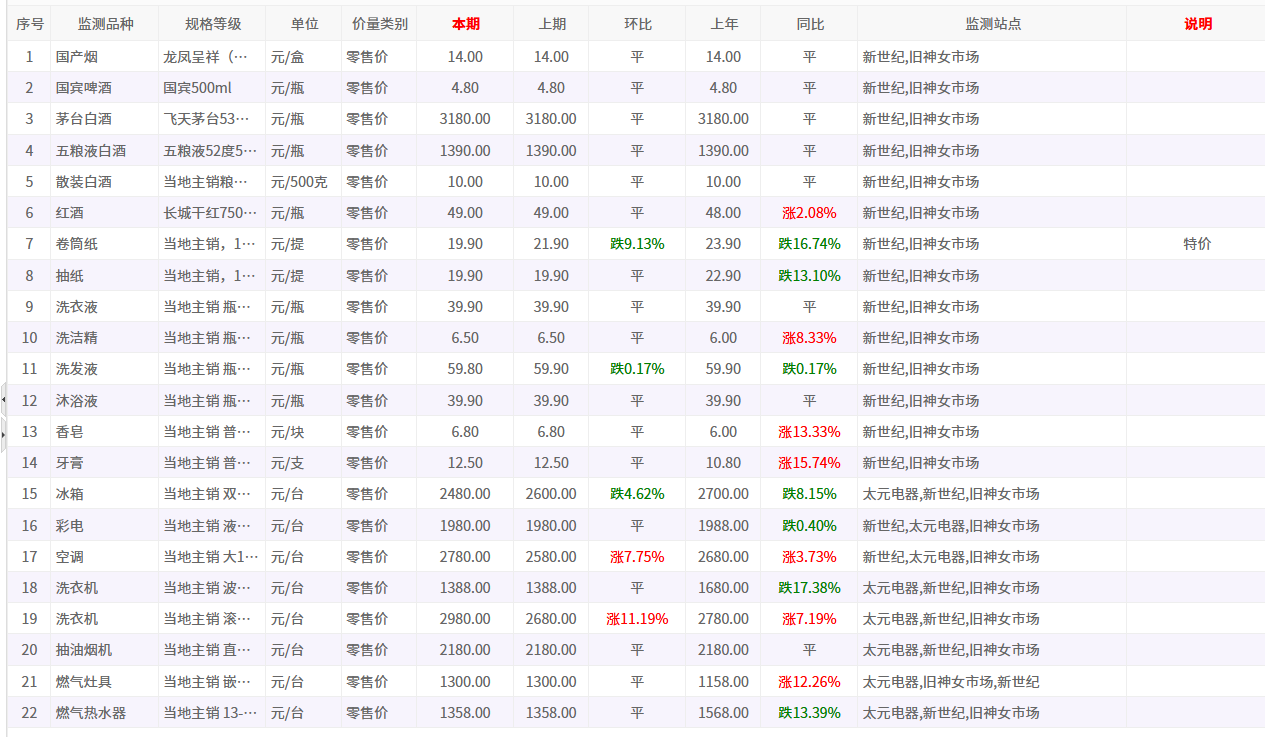This screenshot has height=737, width=1265.
Task: Click 长城干红750 specification cell
Action: [211, 213]
